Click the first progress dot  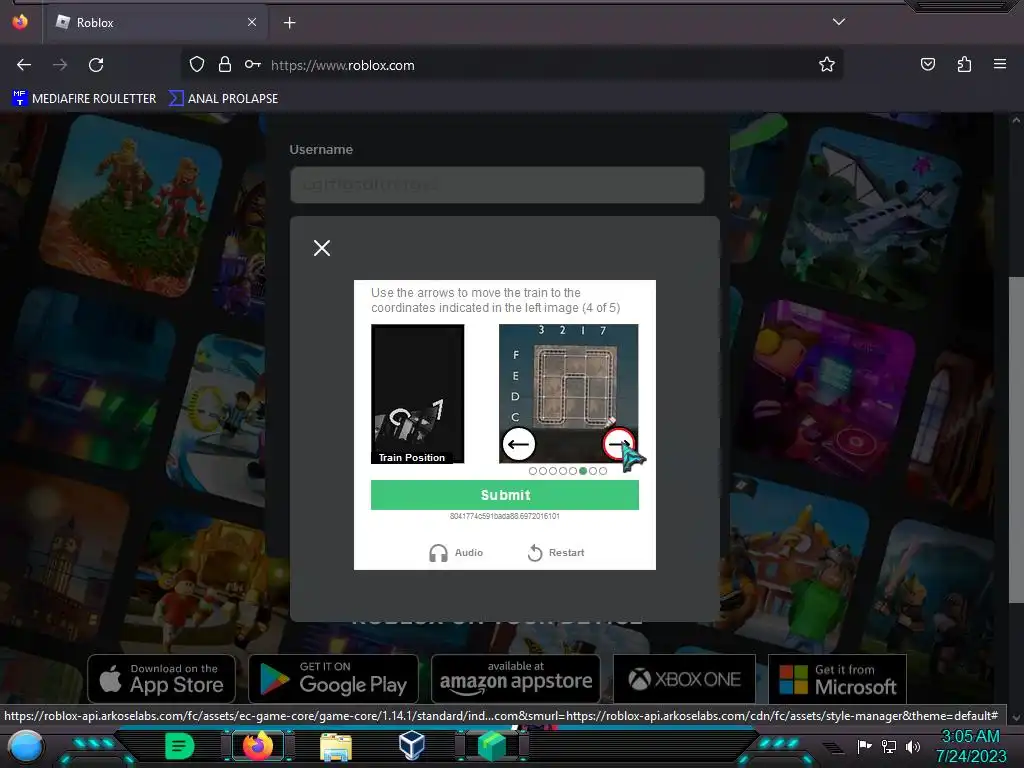click(x=533, y=471)
